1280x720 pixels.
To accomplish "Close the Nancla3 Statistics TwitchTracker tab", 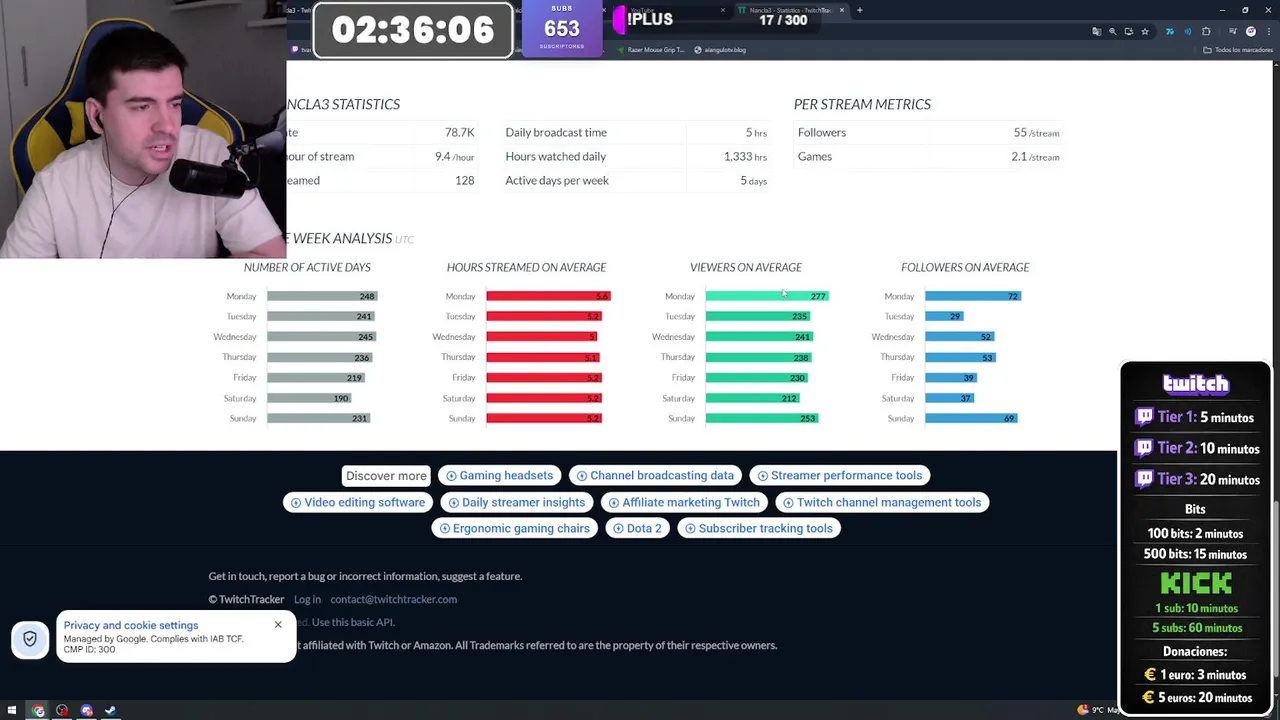I will click(842, 10).
